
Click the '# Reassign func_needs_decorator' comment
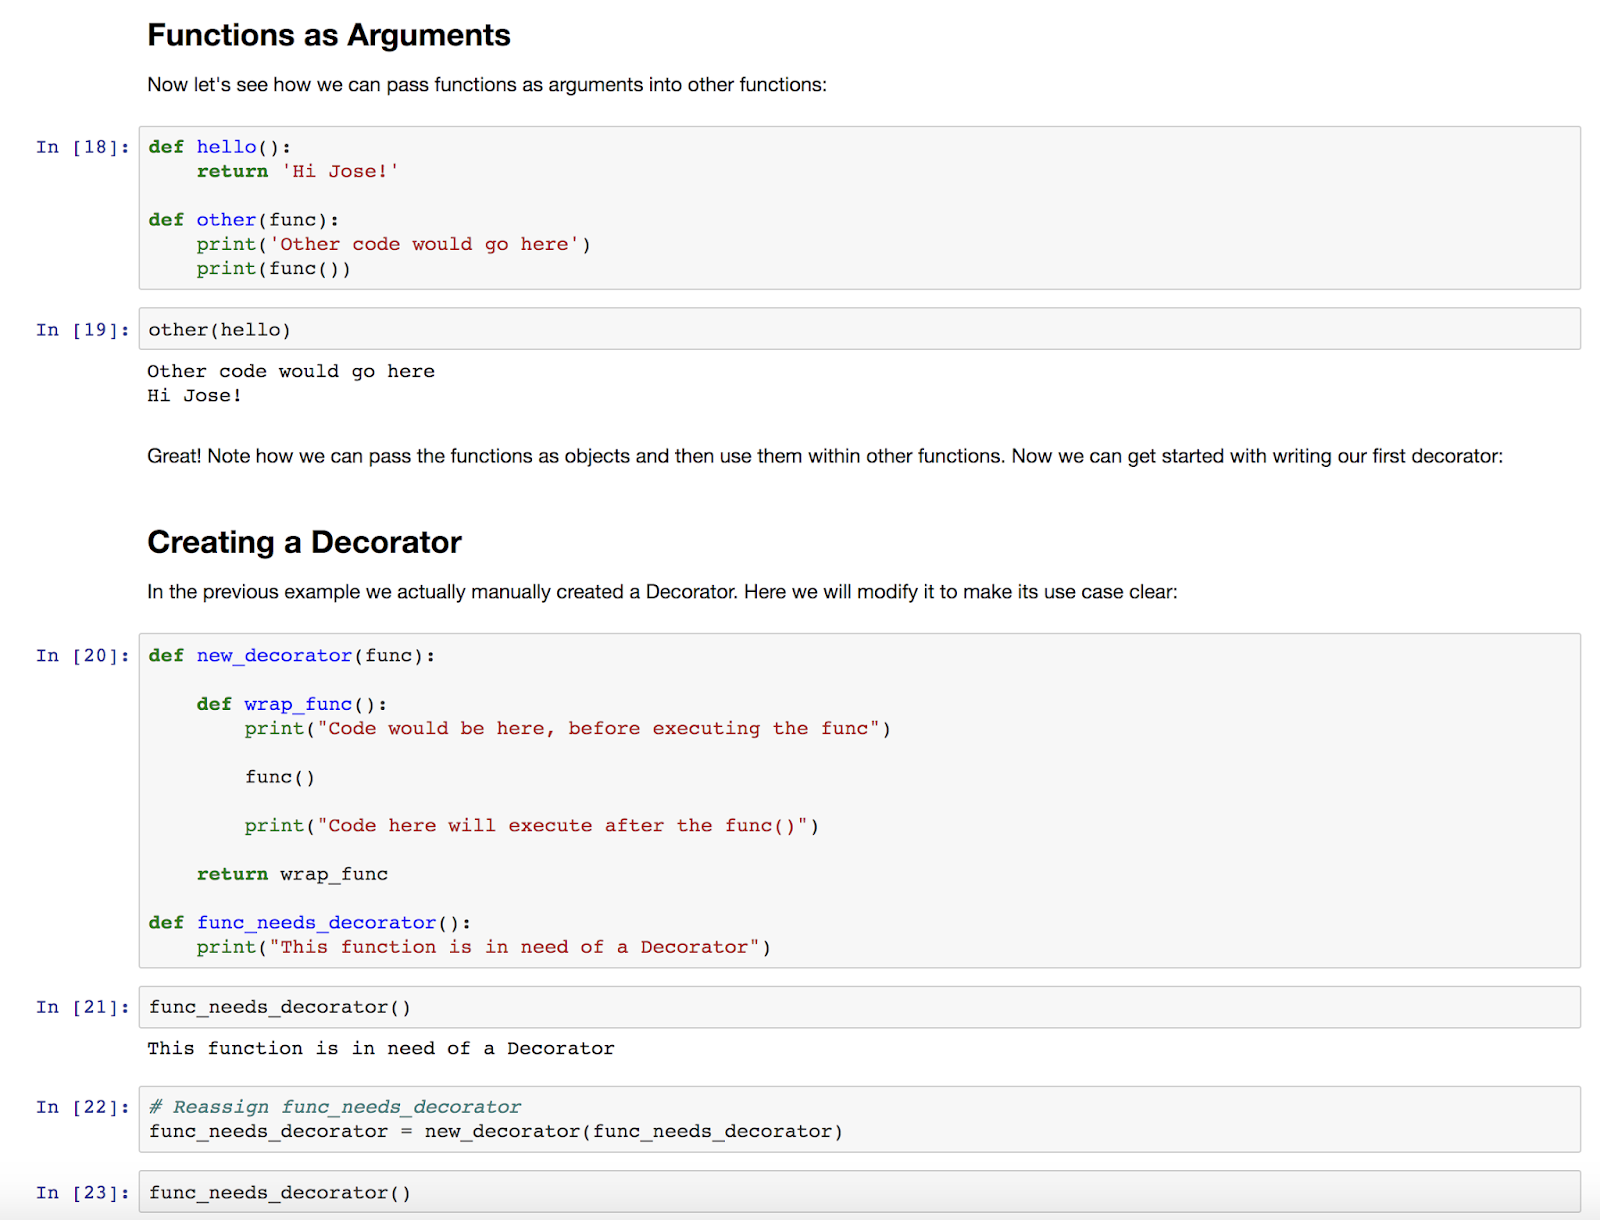(333, 1106)
